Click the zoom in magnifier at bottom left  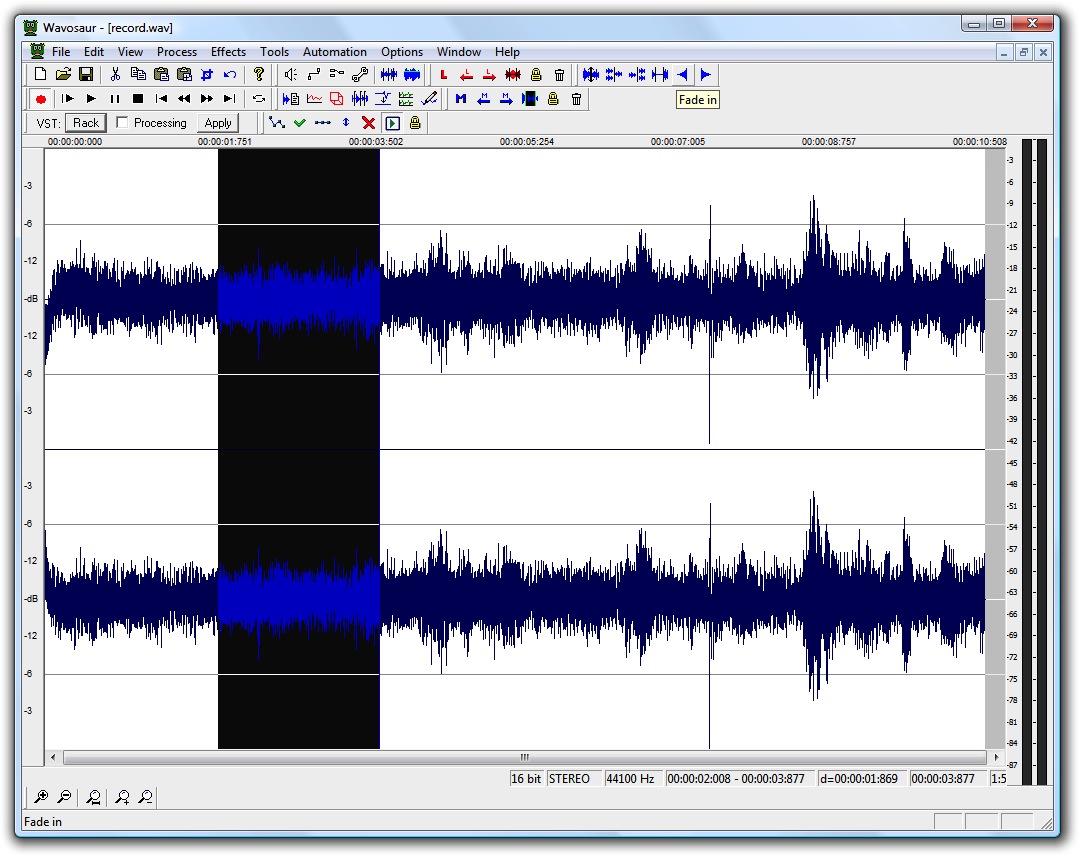tap(41, 797)
